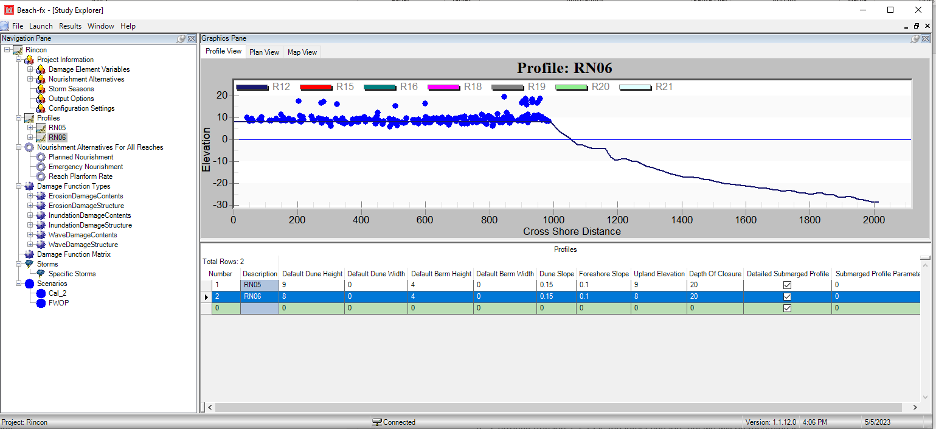The height and width of the screenshot is (430, 936).
Task: Click the Damage Function Types icon
Action: 29,186
